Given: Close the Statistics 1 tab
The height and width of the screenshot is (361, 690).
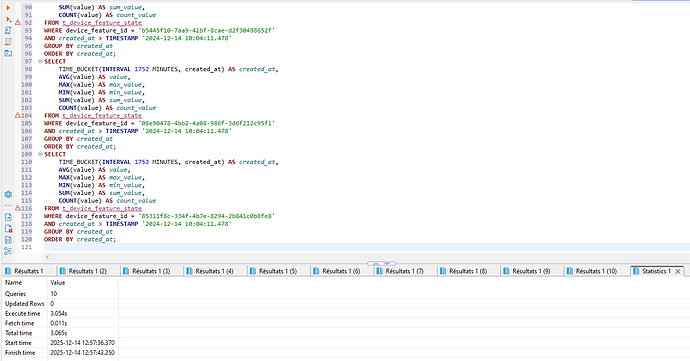Looking at the screenshot, I should [x=678, y=272].
